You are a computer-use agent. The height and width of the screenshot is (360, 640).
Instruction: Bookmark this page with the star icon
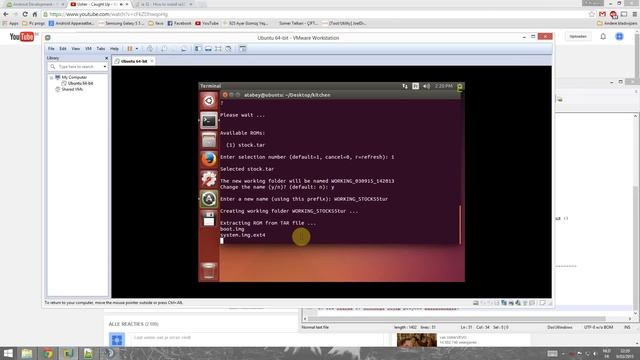coord(592,14)
